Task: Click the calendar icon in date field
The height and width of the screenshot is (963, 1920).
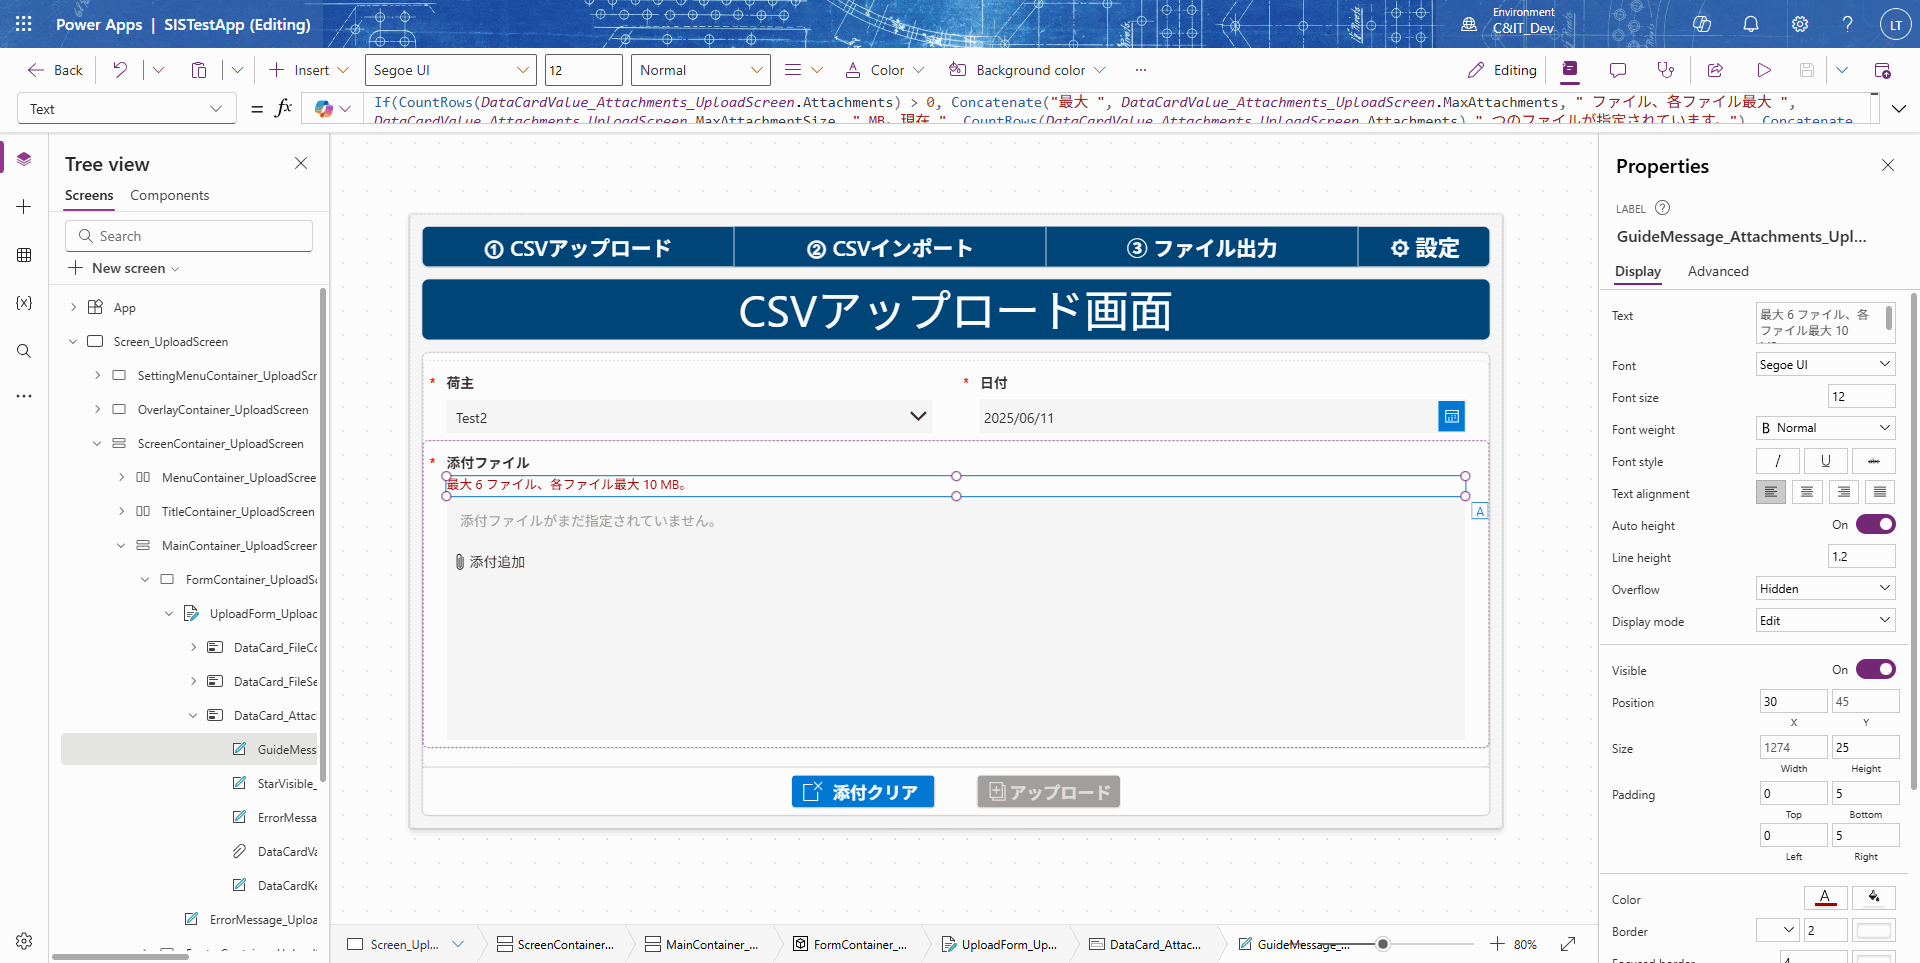Action: click(1451, 417)
